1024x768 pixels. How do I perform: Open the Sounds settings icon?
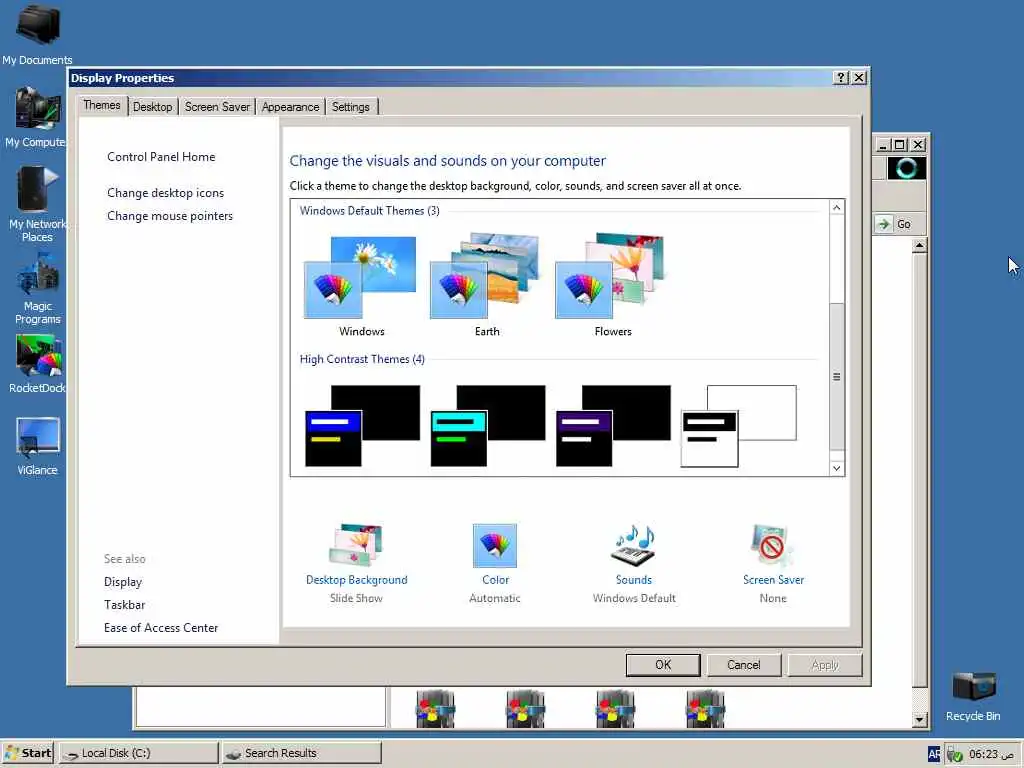pyautogui.click(x=634, y=563)
